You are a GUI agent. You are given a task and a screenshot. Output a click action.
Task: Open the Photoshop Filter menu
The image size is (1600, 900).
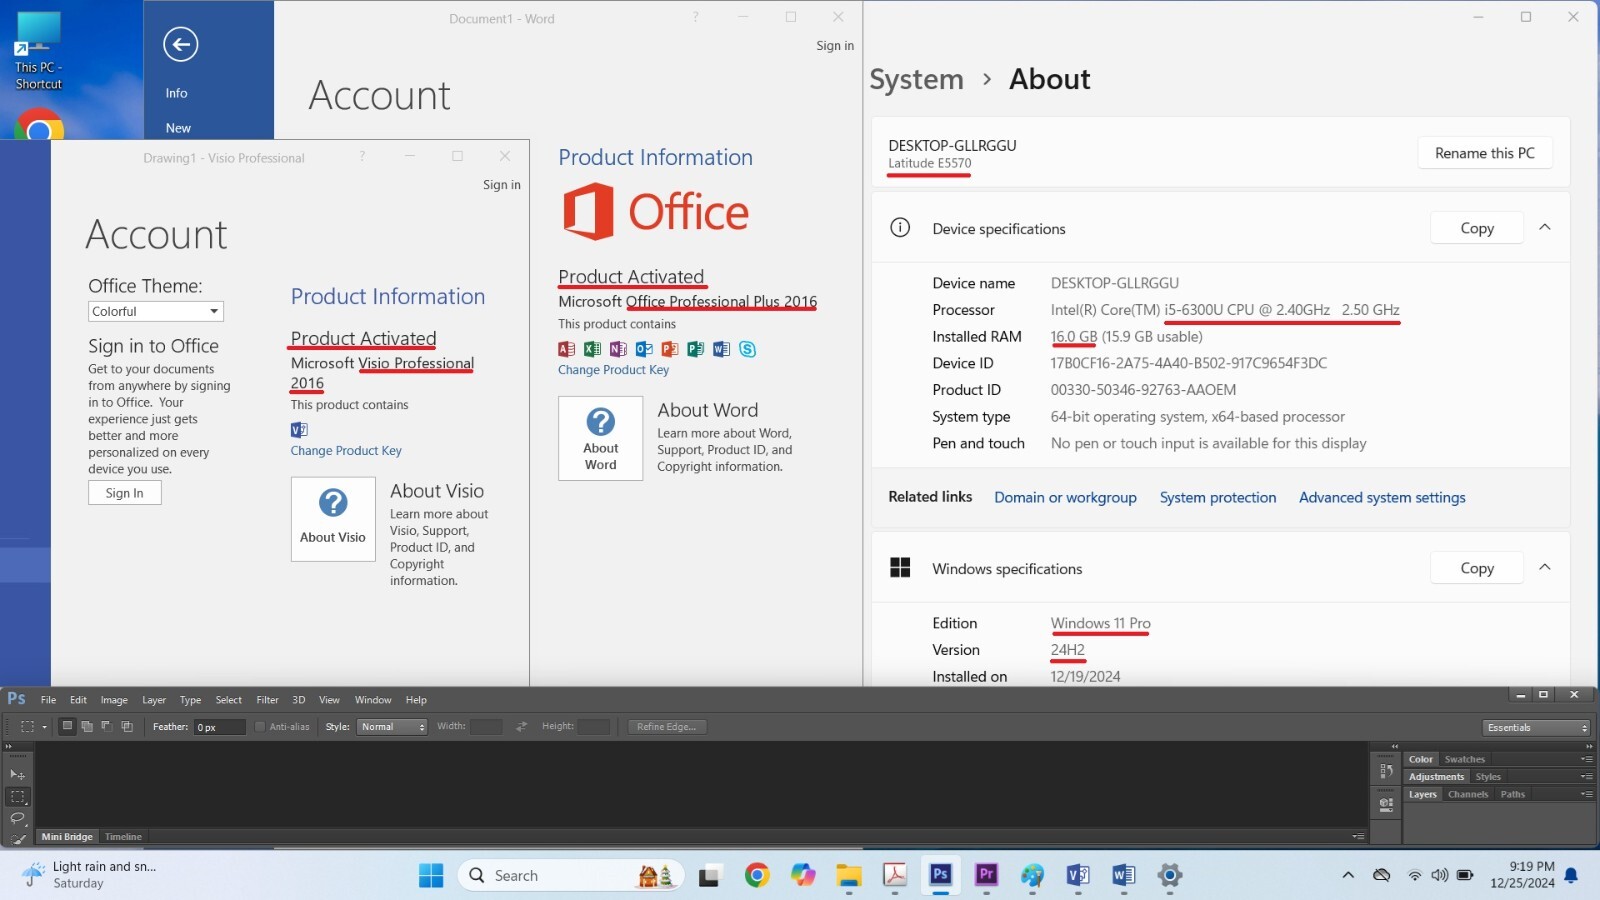coord(267,700)
